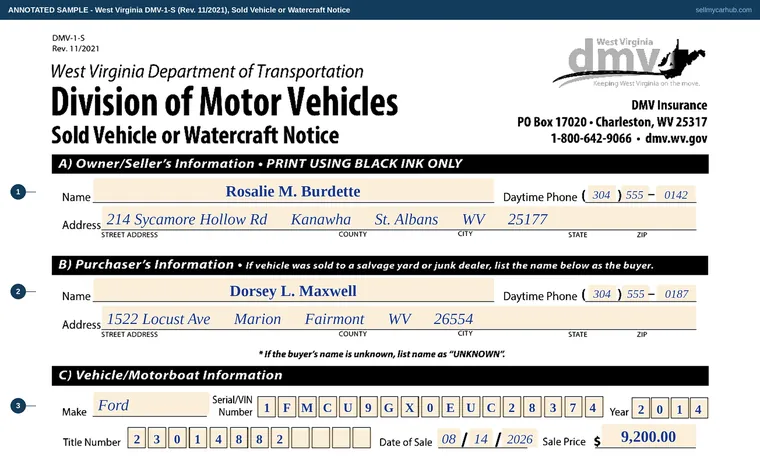Image resolution: width=760 pixels, height=456 pixels.
Task: Click the seller Name field with Rosalie M. Burdette
Action: (x=293, y=190)
